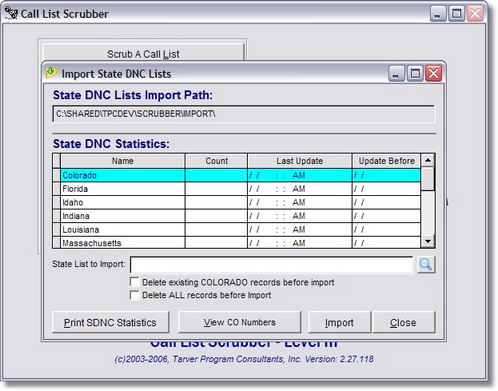Click the row selector box beside Indiana

click(x=57, y=216)
